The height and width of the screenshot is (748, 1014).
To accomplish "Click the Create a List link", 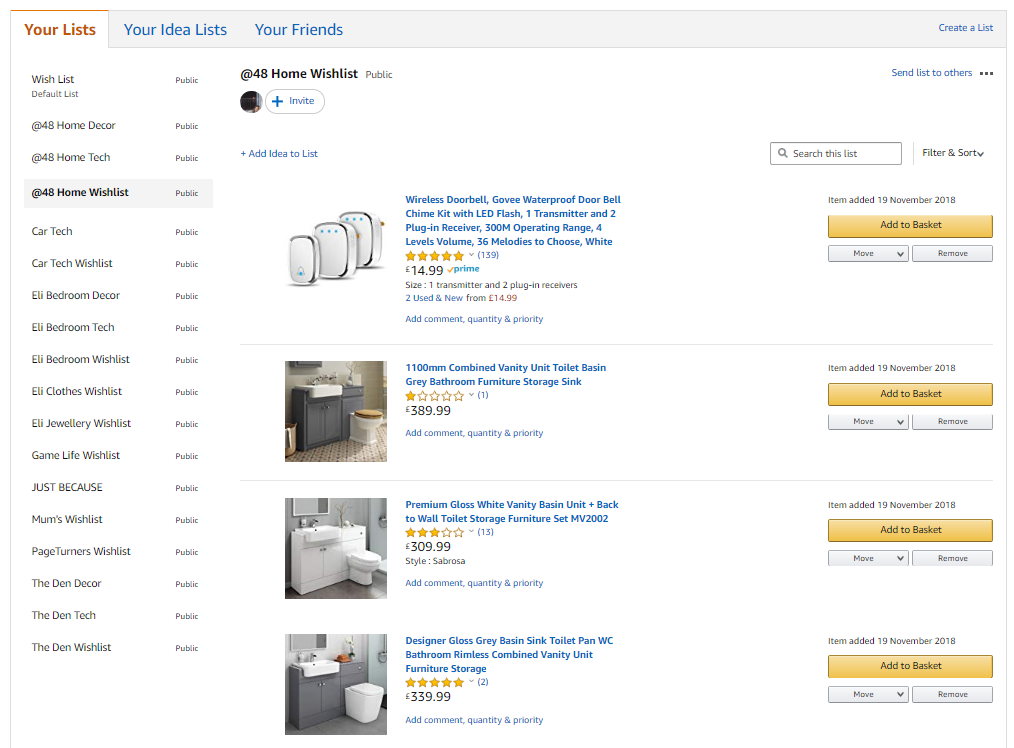I will tap(965, 28).
